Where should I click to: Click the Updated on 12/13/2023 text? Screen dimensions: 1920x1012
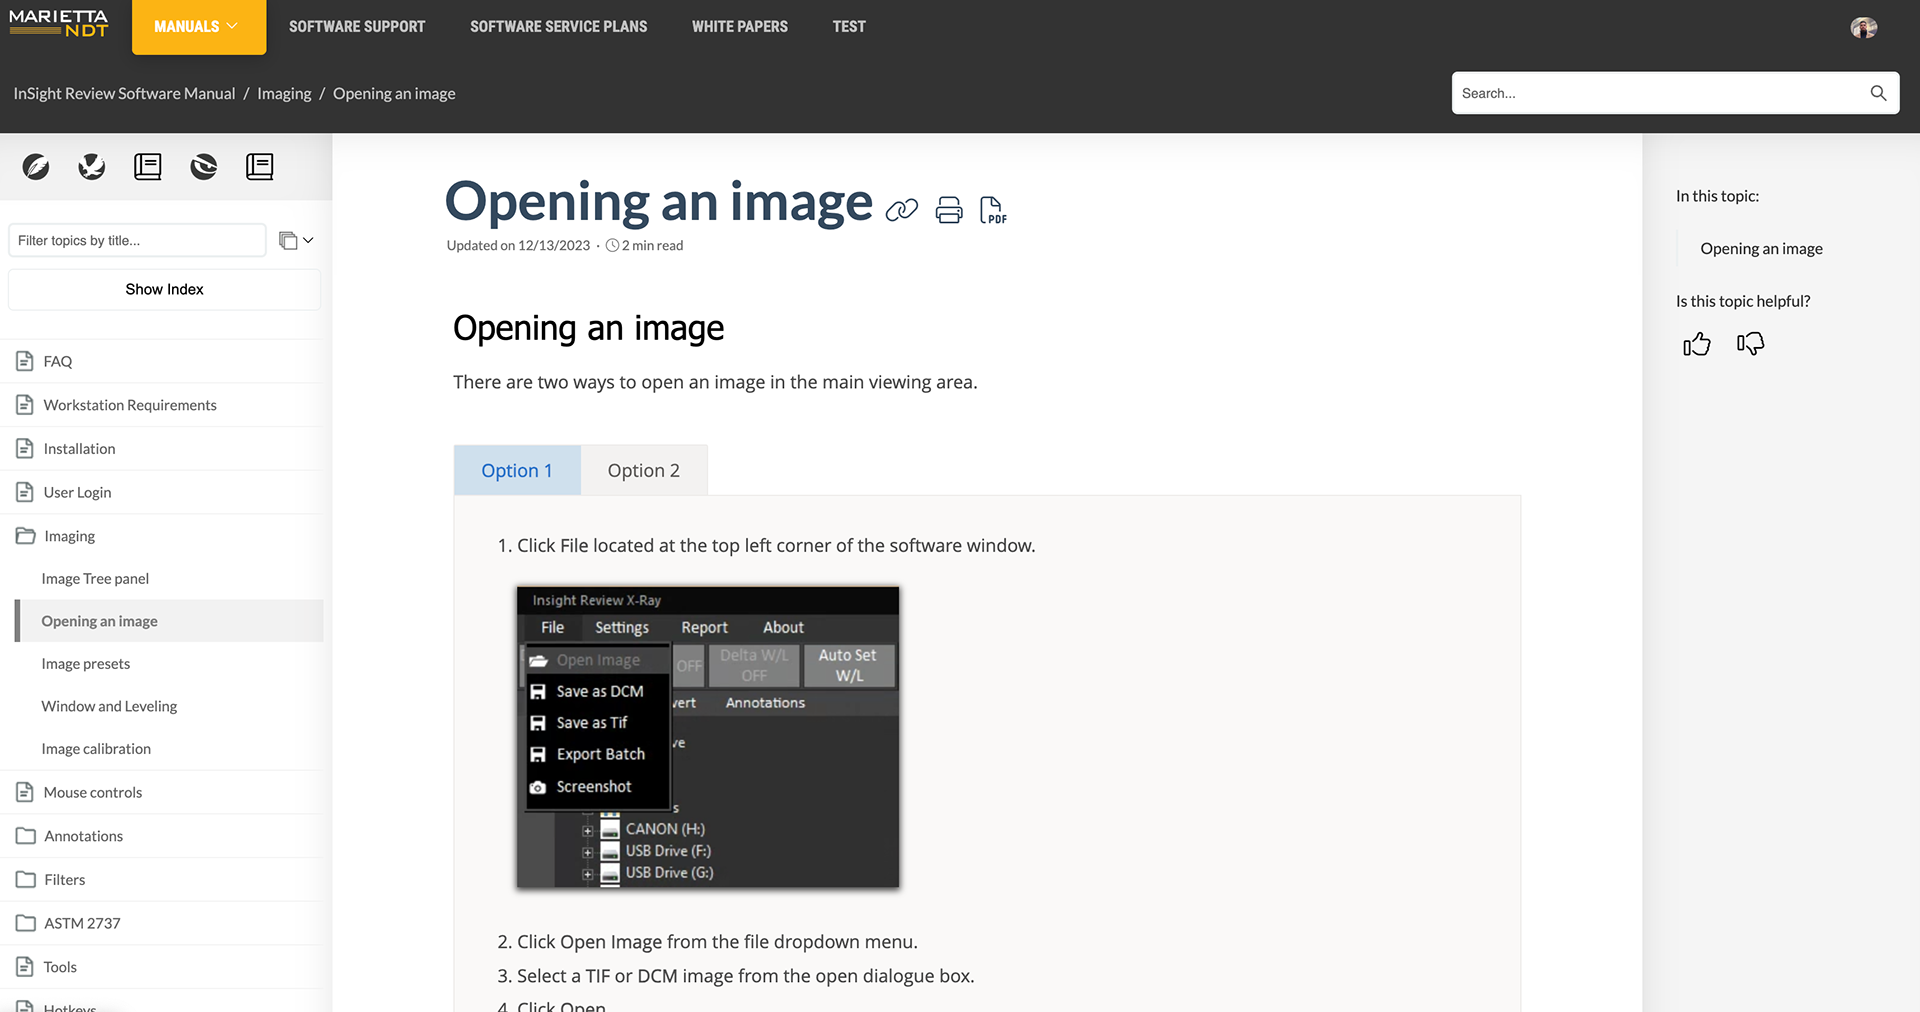[518, 245]
